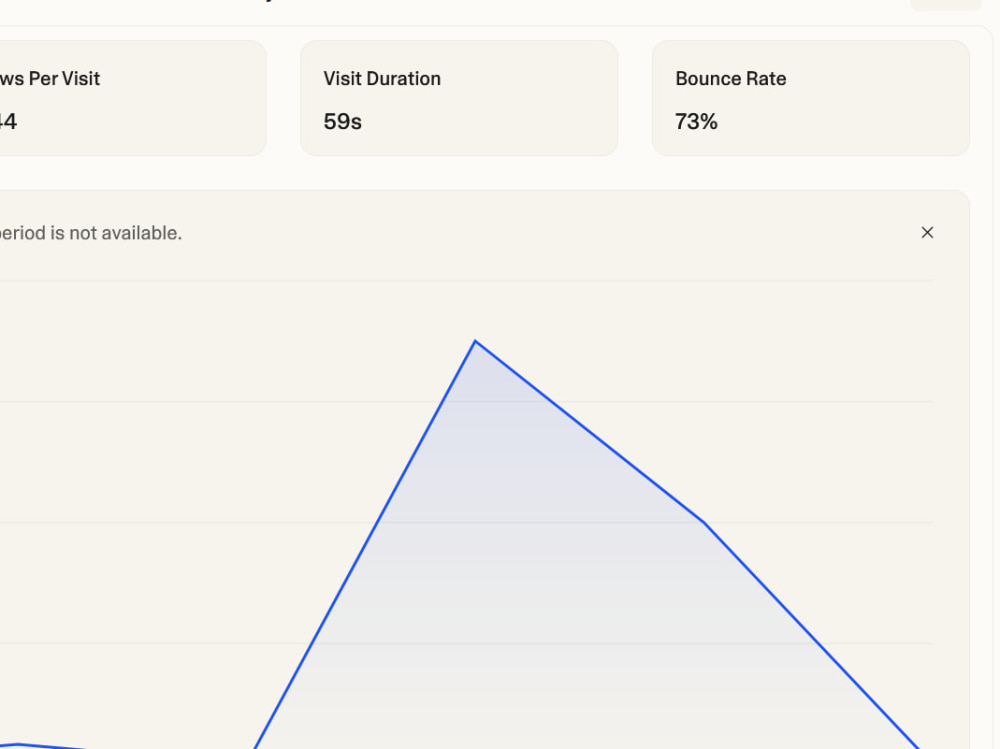Click the low data point at the chart's bottom-left
The height and width of the screenshot is (749, 1000).
point(18,744)
